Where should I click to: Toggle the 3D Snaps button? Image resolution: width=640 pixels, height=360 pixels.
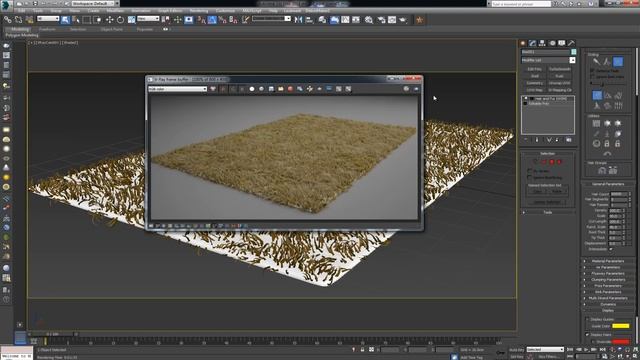click(202, 20)
